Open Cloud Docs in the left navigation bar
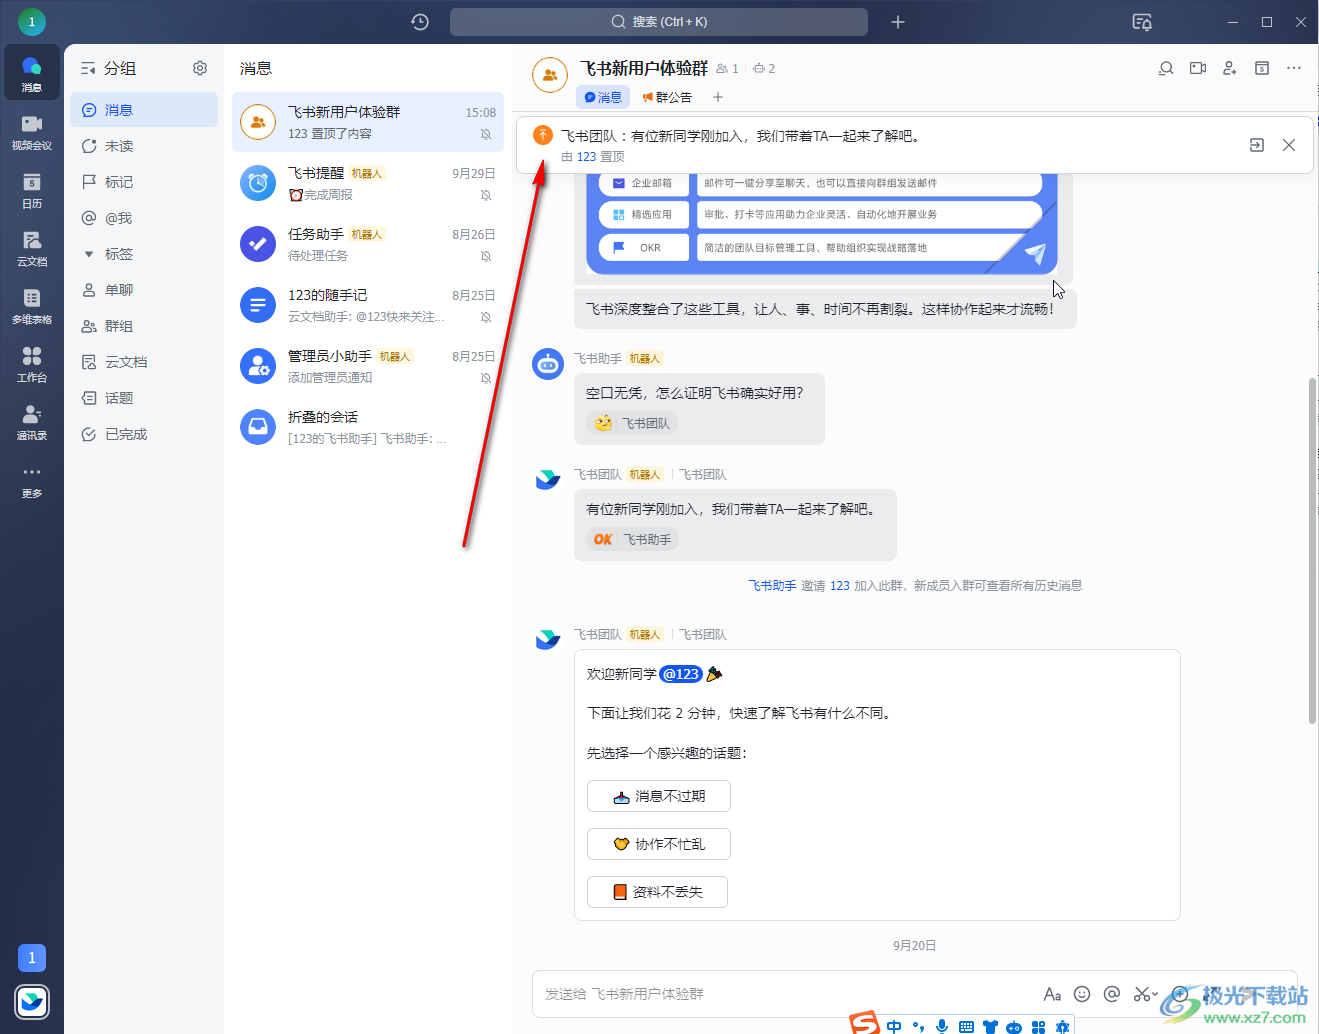The image size is (1319, 1034). click(32, 247)
